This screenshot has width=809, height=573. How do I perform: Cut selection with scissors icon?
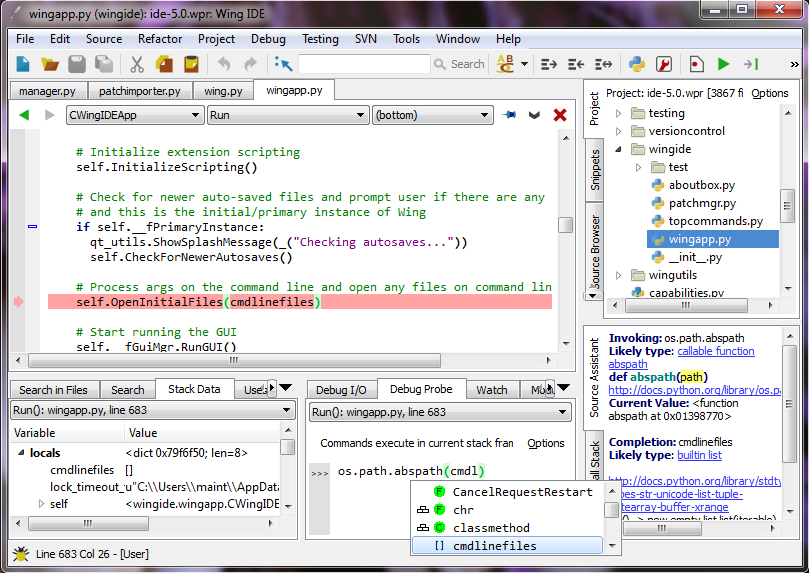click(137, 64)
